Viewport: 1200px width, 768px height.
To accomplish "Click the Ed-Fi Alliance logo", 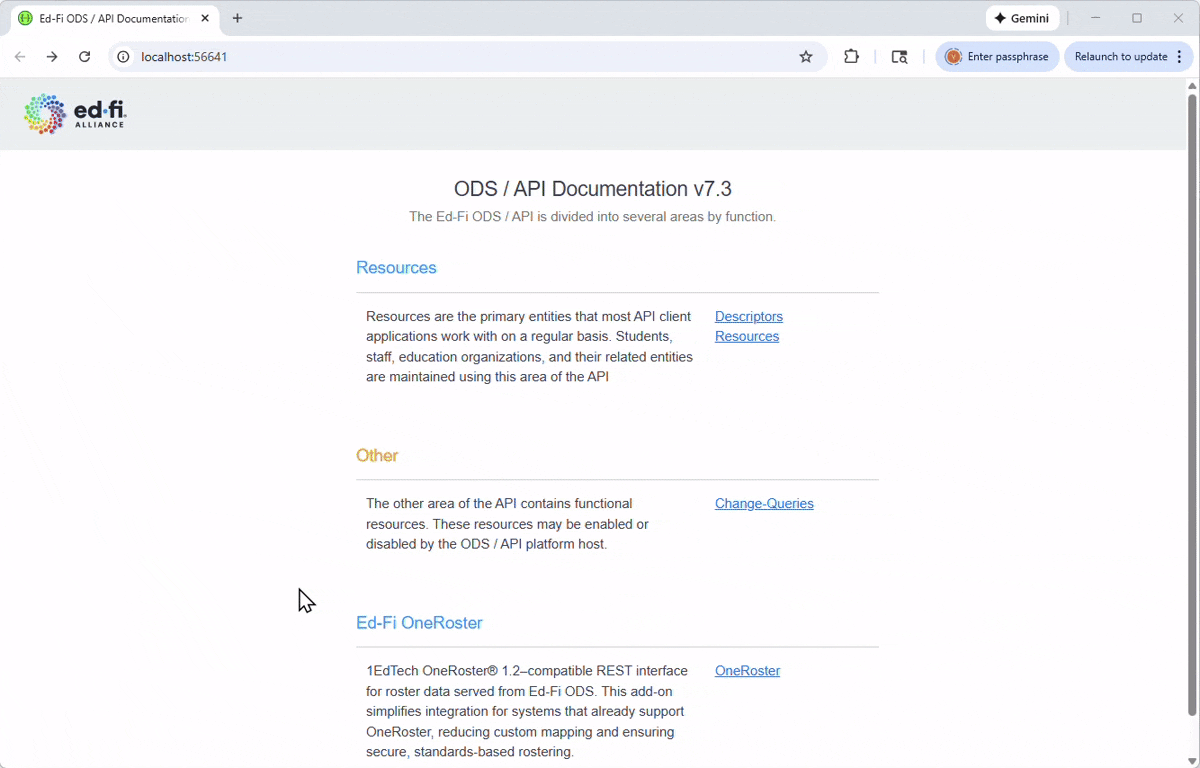I will pyautogui.click(x=76, y=114).
